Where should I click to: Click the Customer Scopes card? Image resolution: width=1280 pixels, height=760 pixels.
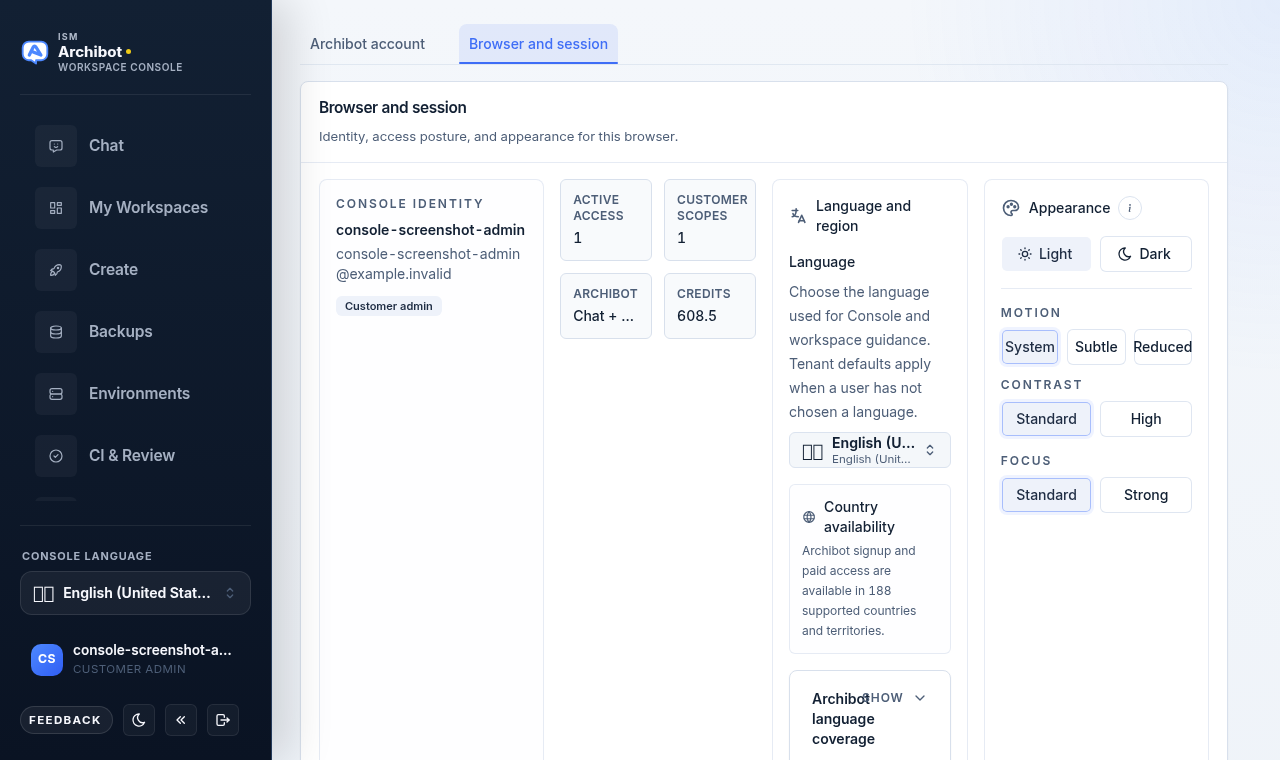710,220
